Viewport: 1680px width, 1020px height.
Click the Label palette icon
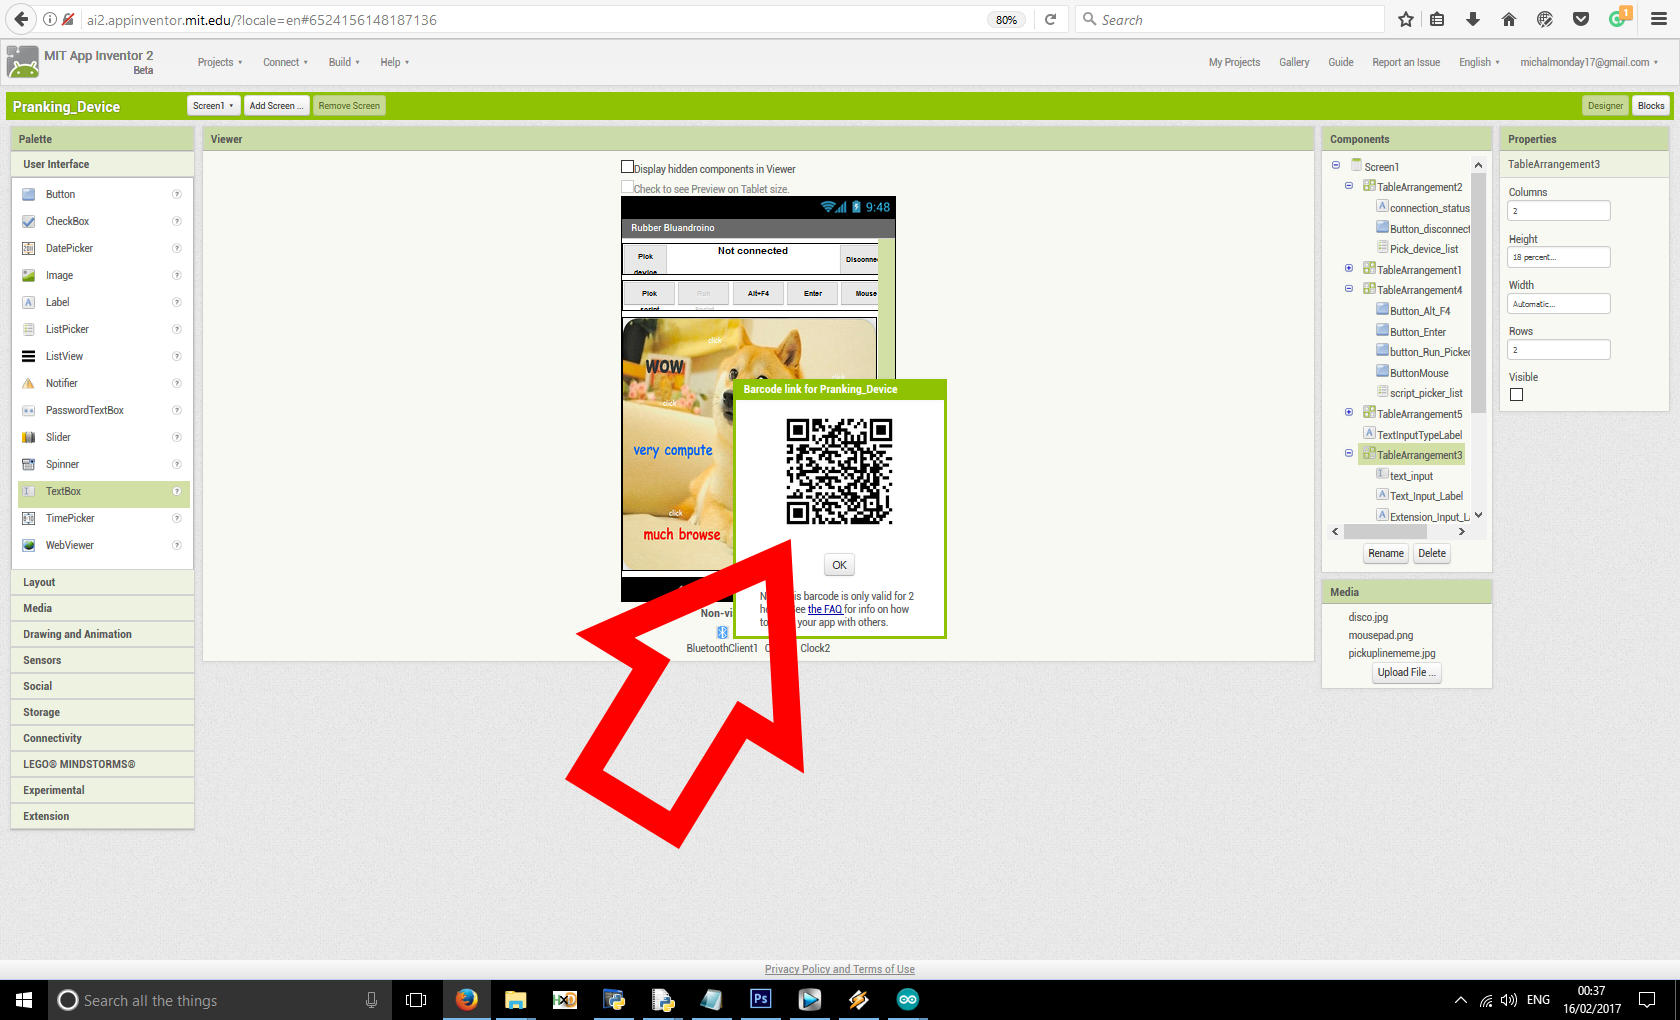click(29, 302)
